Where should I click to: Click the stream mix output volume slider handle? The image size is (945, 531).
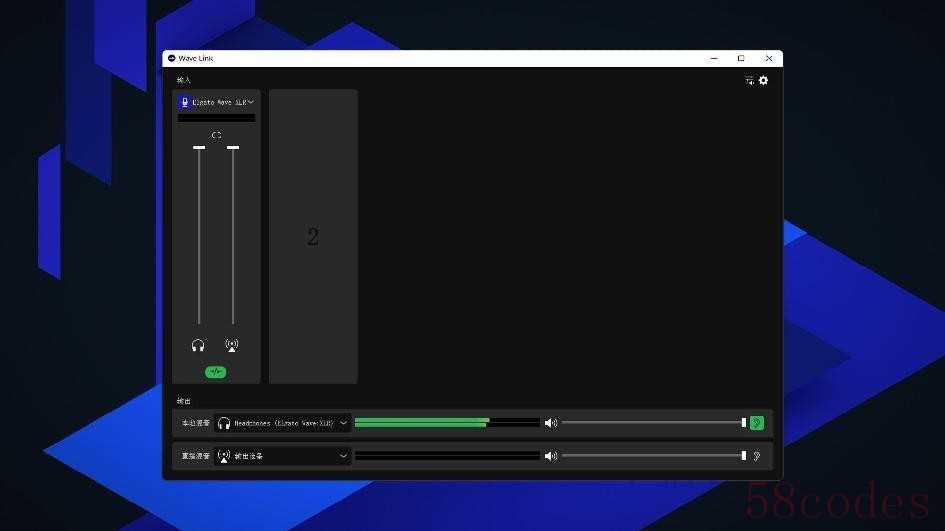click(x=744, y=456)
